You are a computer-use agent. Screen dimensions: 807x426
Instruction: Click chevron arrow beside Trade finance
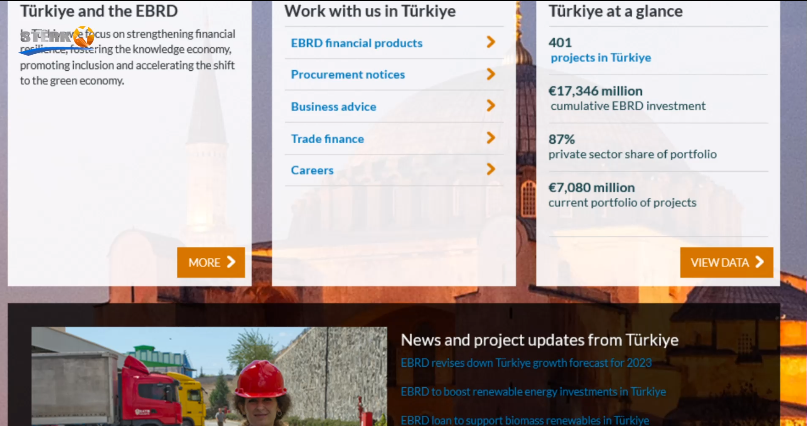click(x=491, y=137)
